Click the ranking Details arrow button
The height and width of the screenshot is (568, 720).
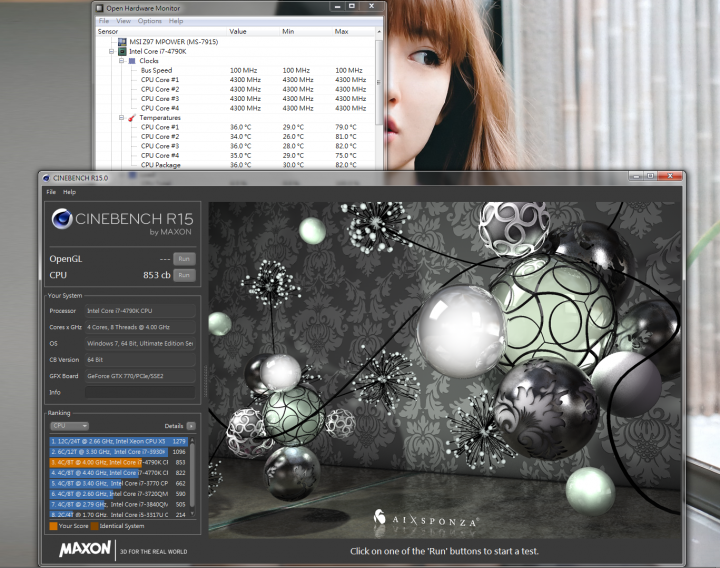tap(191, 426)
